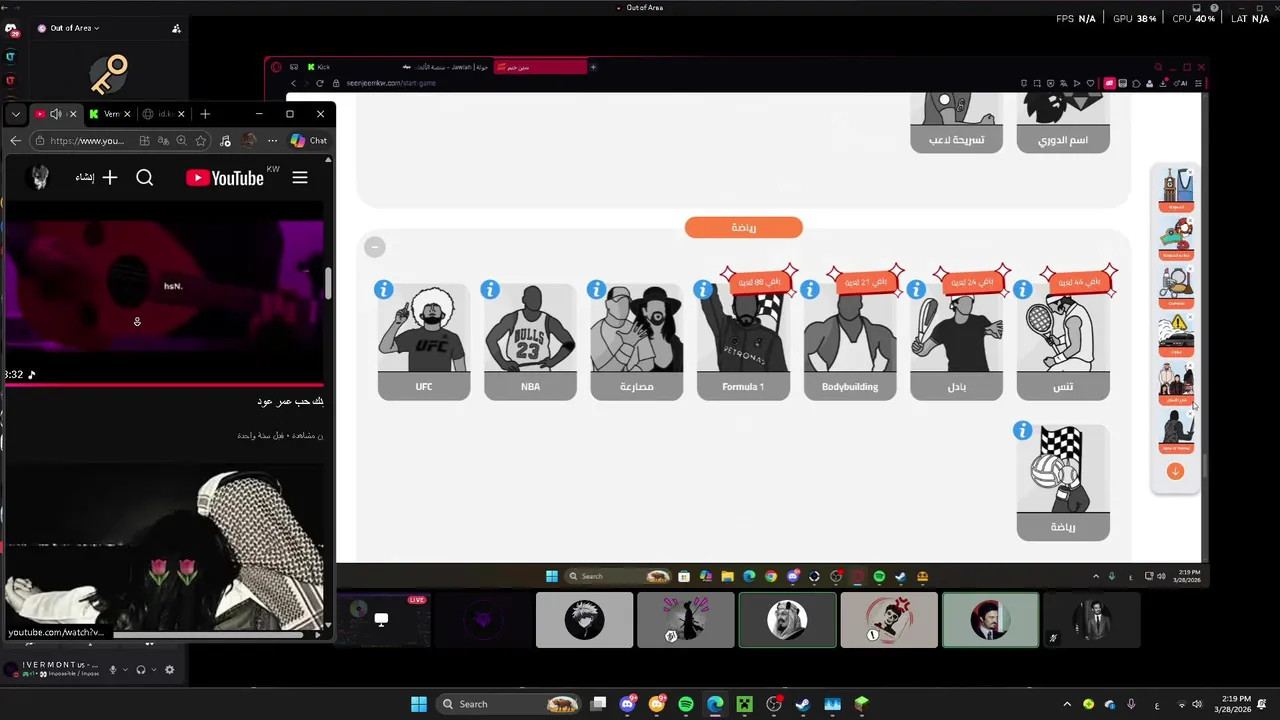Open info icon on Bodybuilding card
The image size is (1280, 720).
point(809,289)
